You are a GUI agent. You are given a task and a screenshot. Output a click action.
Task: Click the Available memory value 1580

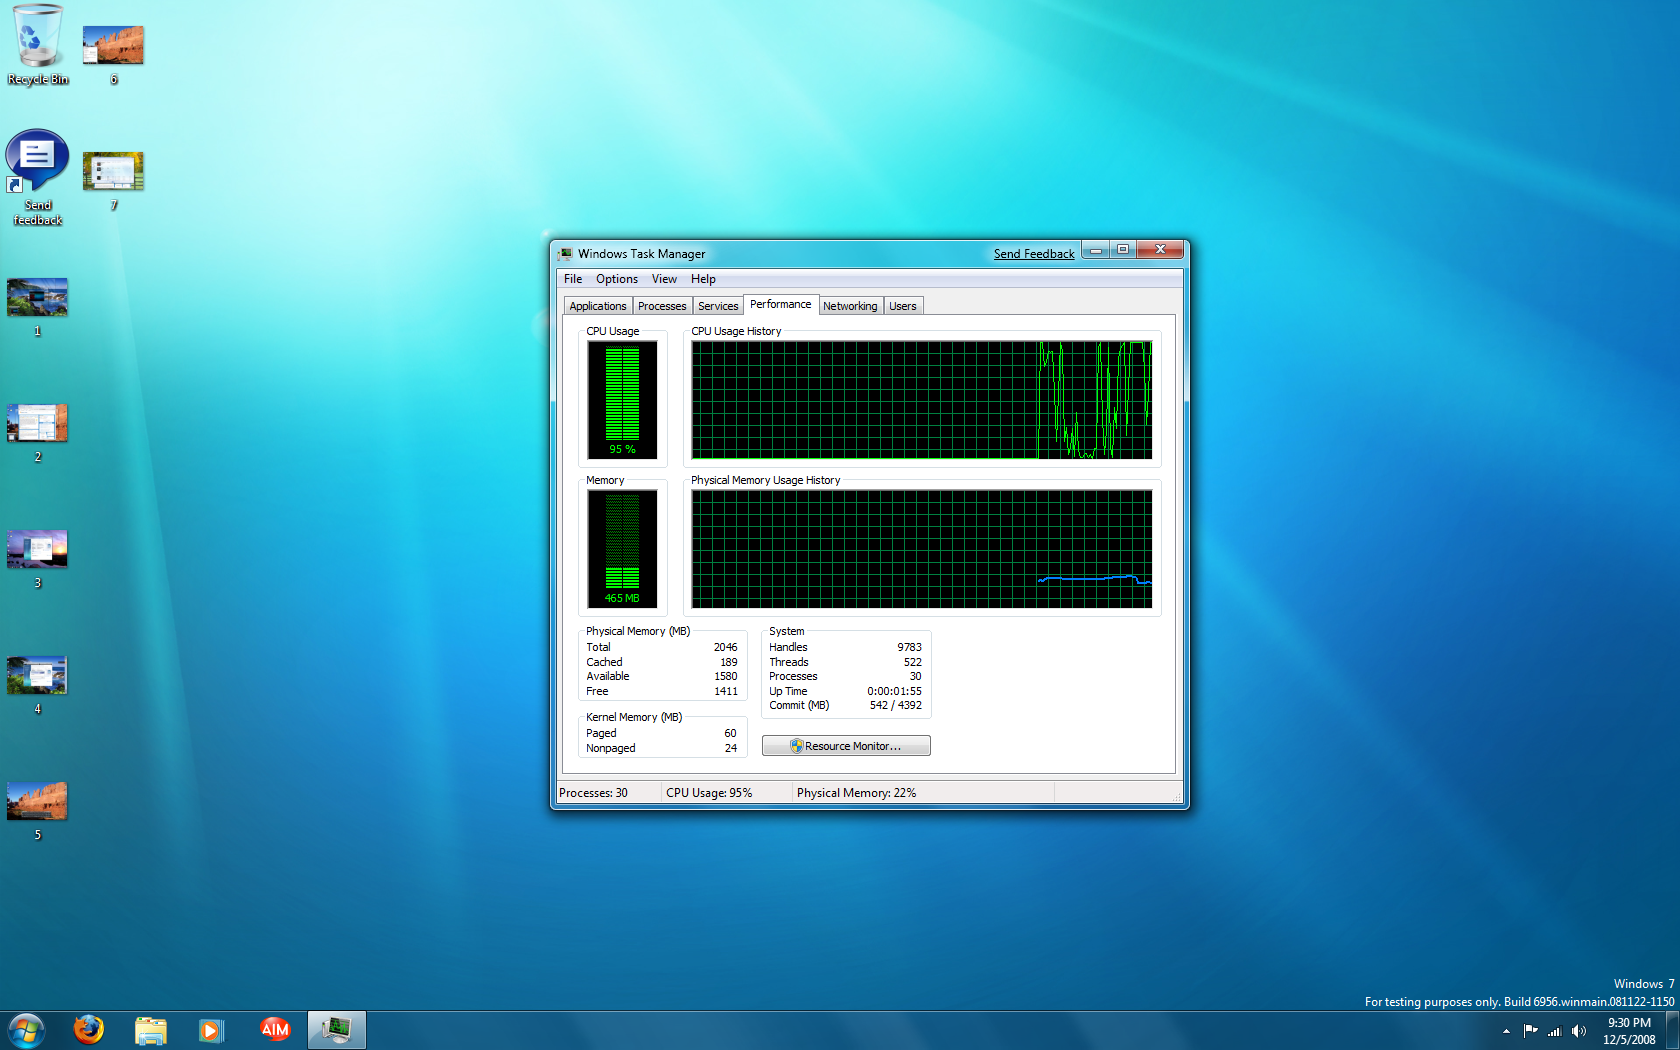[725, 676]
